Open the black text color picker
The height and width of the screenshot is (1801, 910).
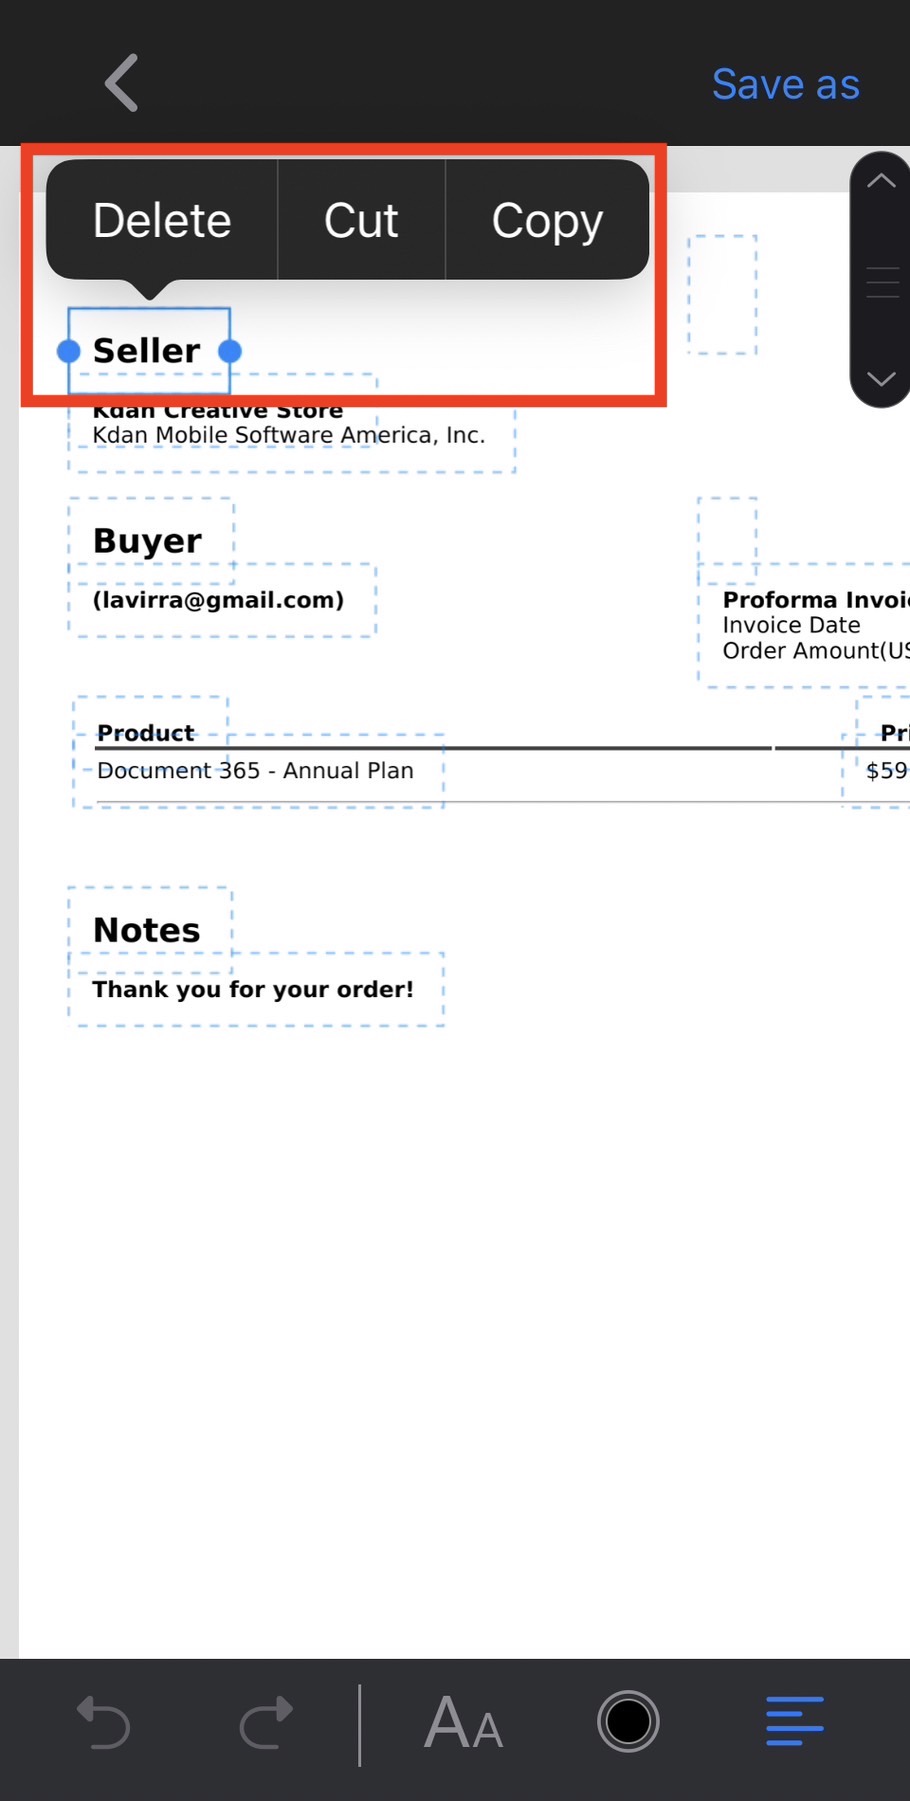(628, 1721)
